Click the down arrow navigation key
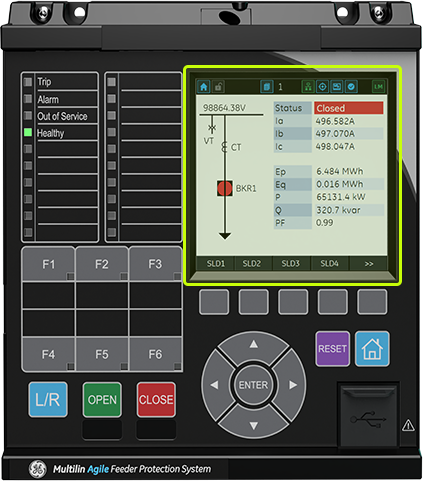This screenshot has width=423, height=481. [254, 426]
